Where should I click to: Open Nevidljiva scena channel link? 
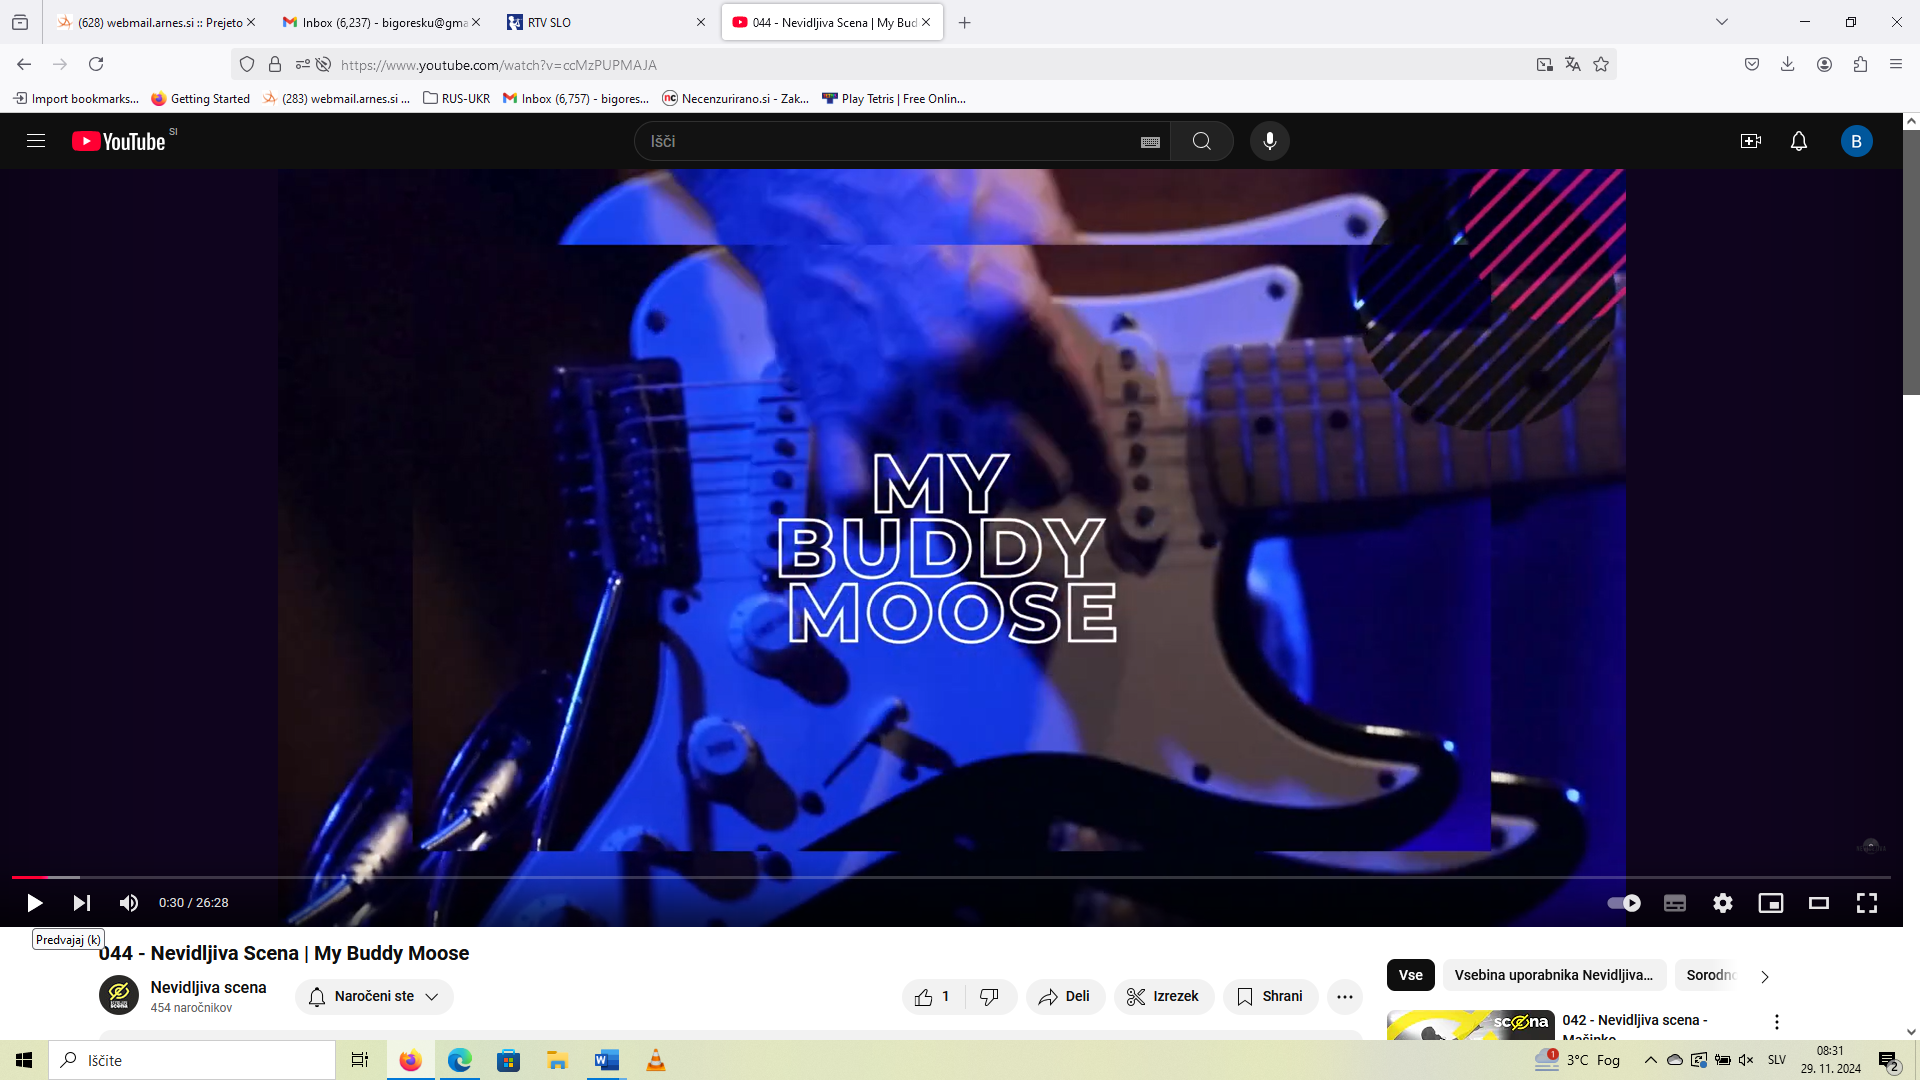(208, 987)
